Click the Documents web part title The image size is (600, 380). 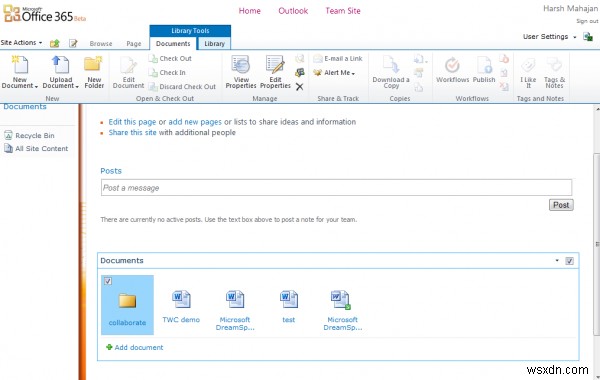coord(122,261)
